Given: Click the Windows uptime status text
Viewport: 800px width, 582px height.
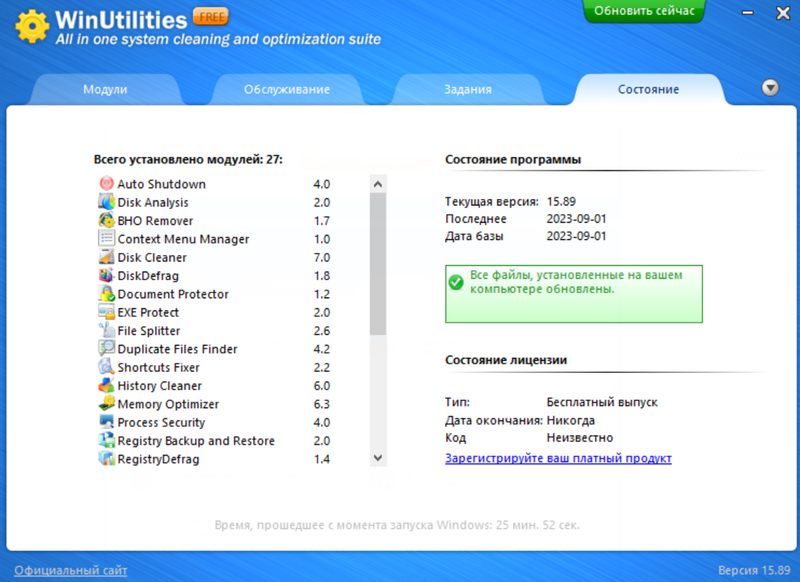Looking at the screenshot, I should 397,525.
